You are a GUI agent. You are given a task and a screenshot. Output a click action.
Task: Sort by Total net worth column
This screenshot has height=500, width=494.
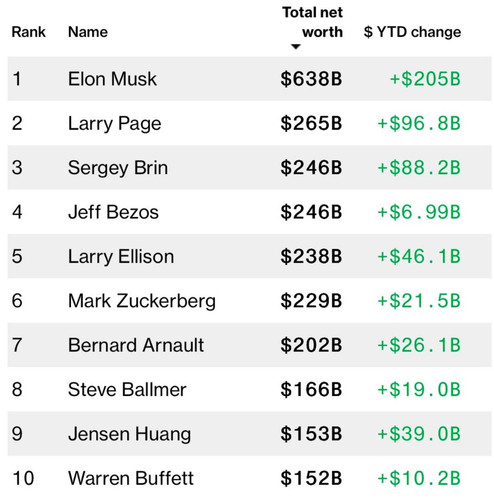point(312,22)
